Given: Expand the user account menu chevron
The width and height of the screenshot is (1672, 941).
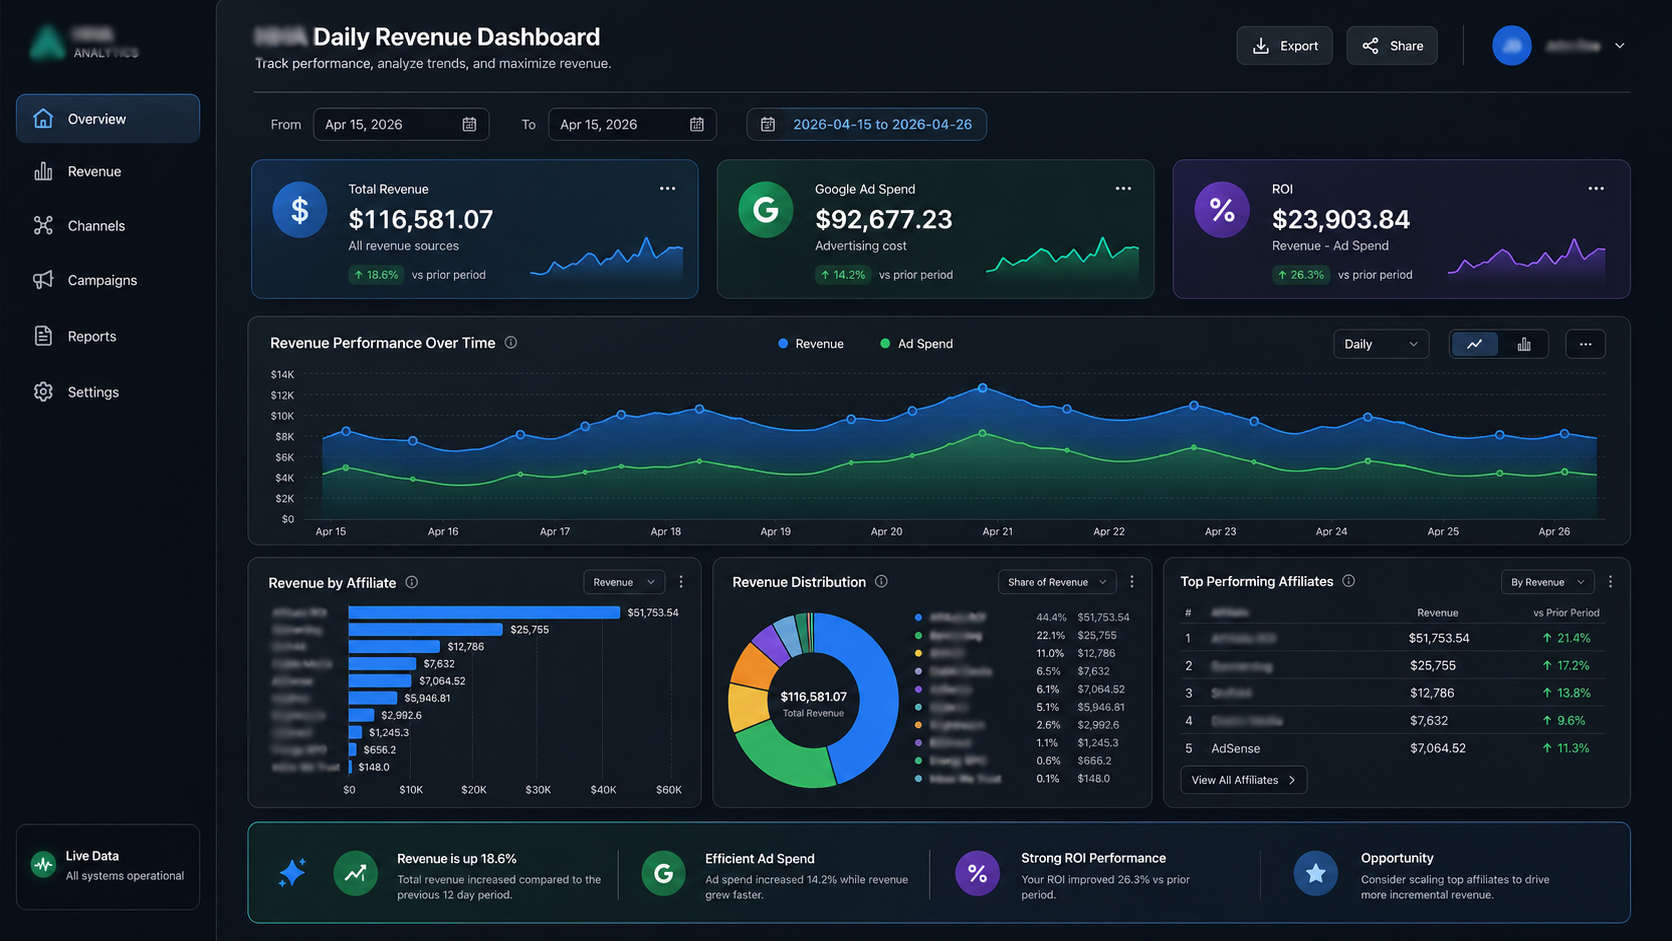Looking at the screenshot, I should (x=1619, y=46).
